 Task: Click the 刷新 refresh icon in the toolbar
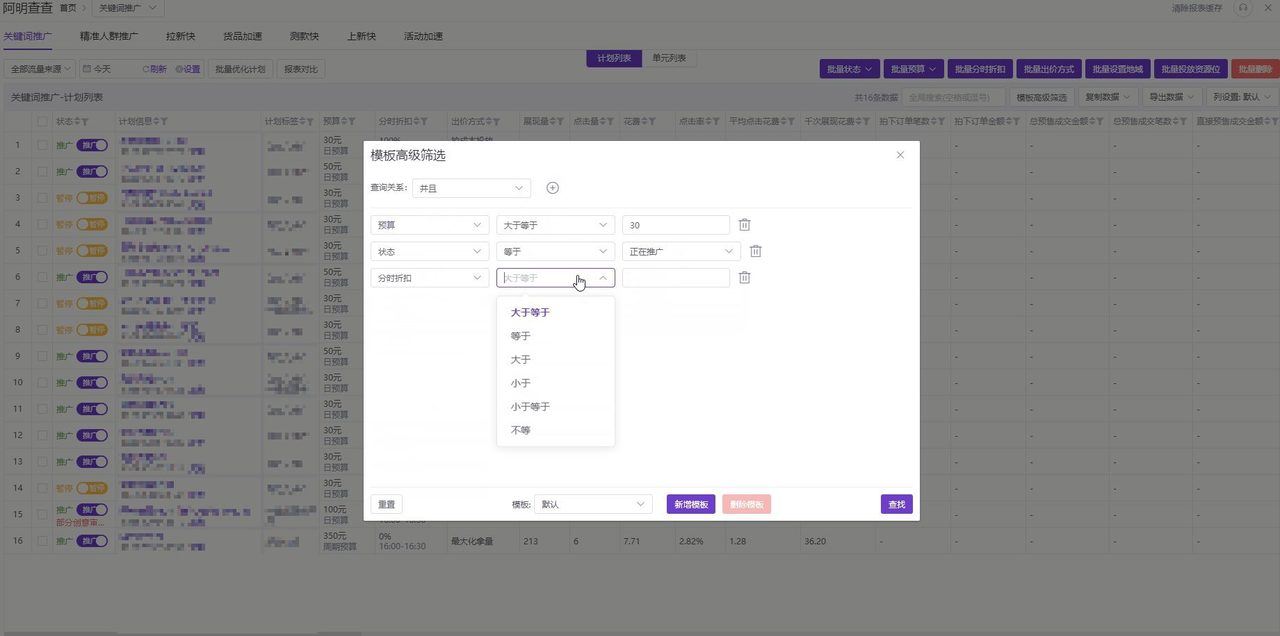145,69
